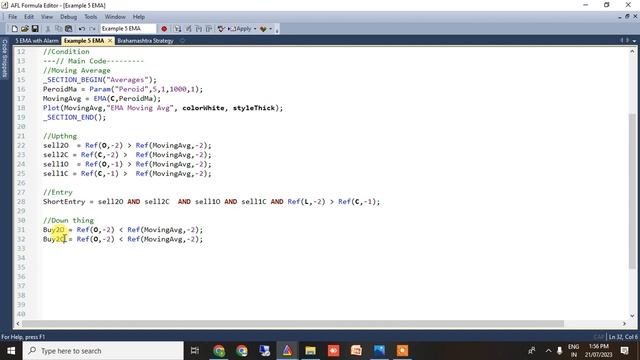Screen dimensions: 640x360
Task: Open the Edit menu
Action: coord(29,17)
